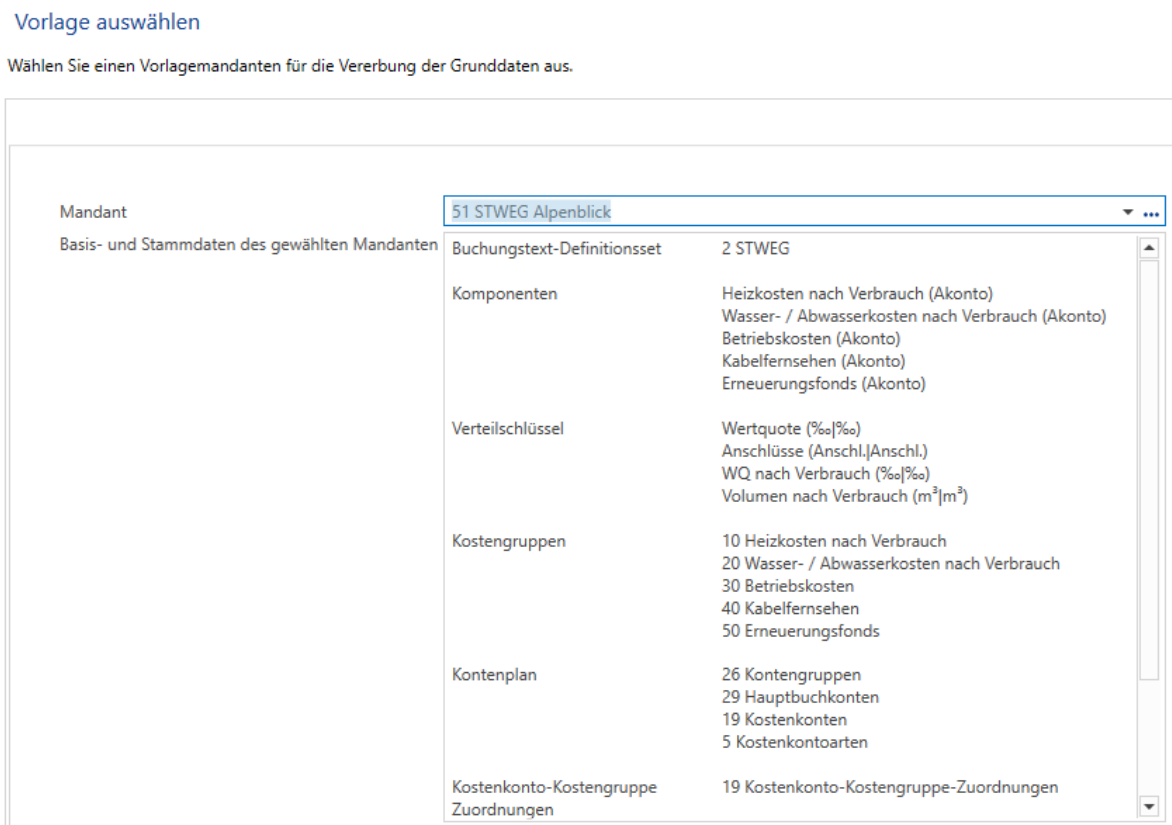1172x825 pixels.
Task: Open the Mandant dropdown arrow
Action: (x=1127, y=212)
